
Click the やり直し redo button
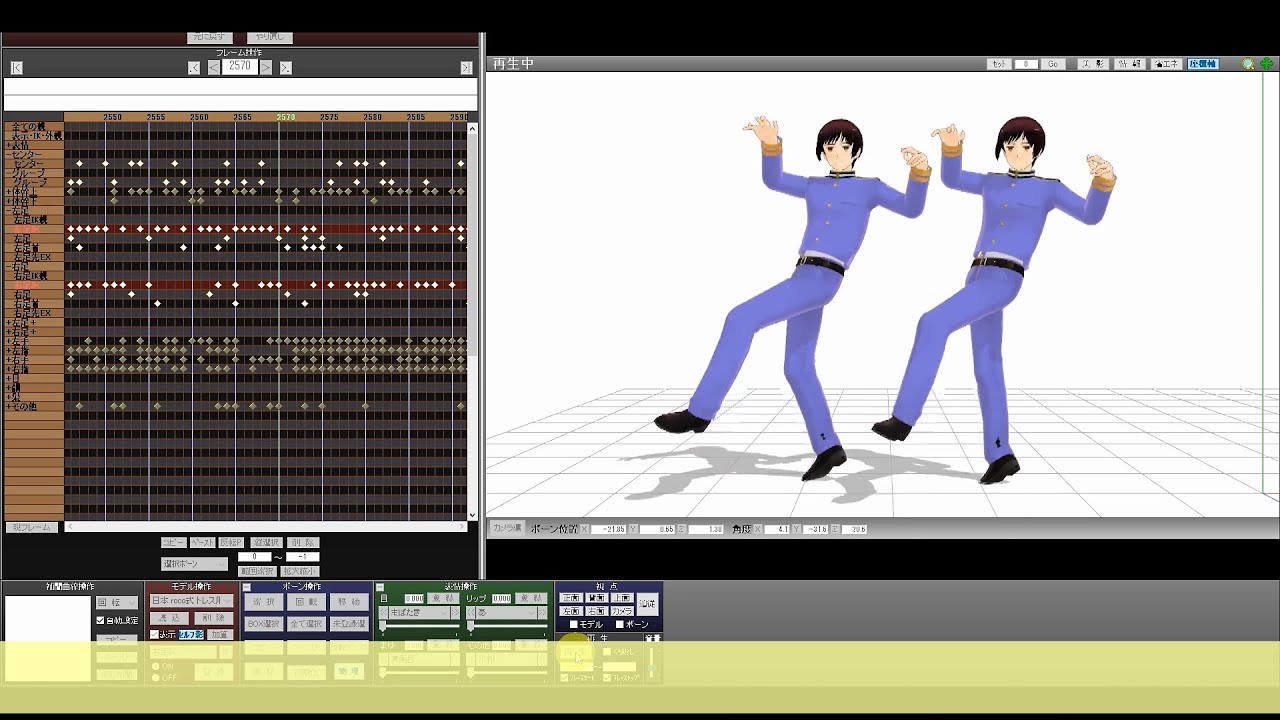pos(269,37)
